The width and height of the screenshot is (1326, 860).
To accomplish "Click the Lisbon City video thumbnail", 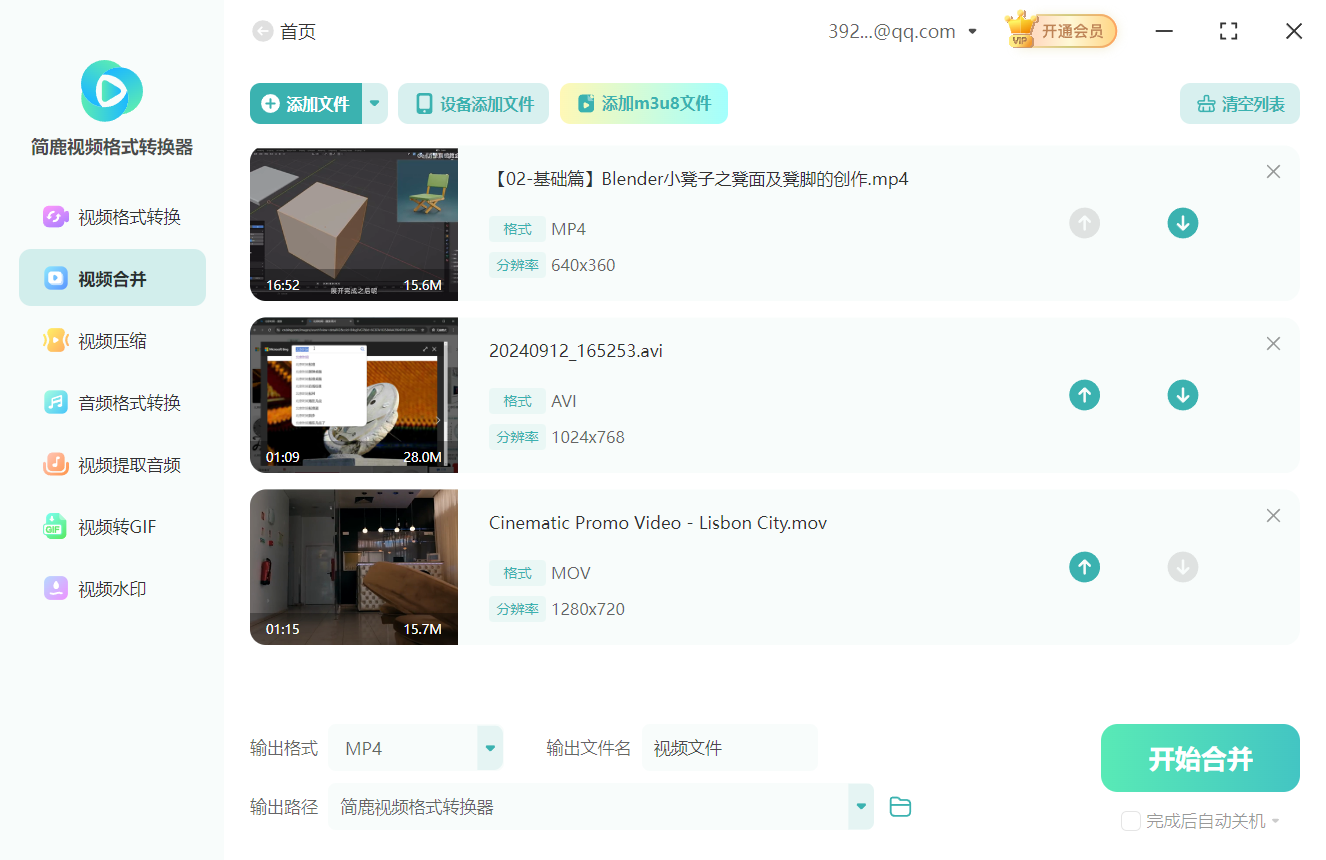I will pos(354,567).
